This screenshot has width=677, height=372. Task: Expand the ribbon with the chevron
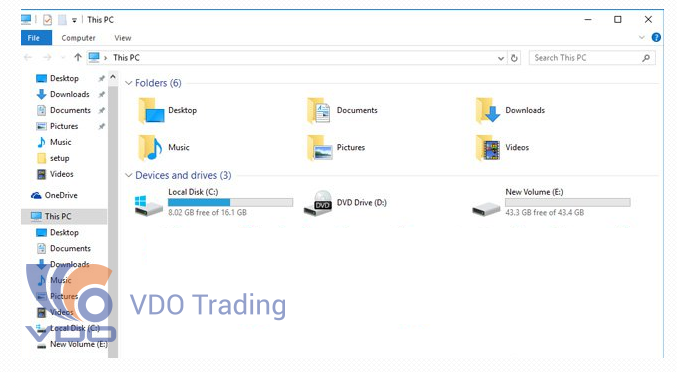pyautogui.click(x=642, y=38)
